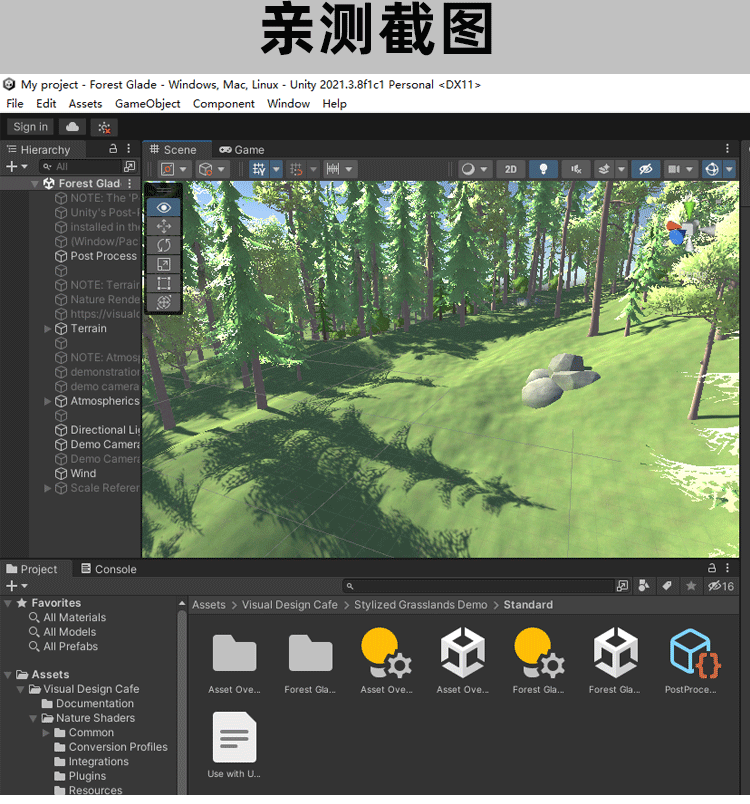Toggle scene visibility hidden-objects eye
750x804 pixels.
(x=645, y=169)
